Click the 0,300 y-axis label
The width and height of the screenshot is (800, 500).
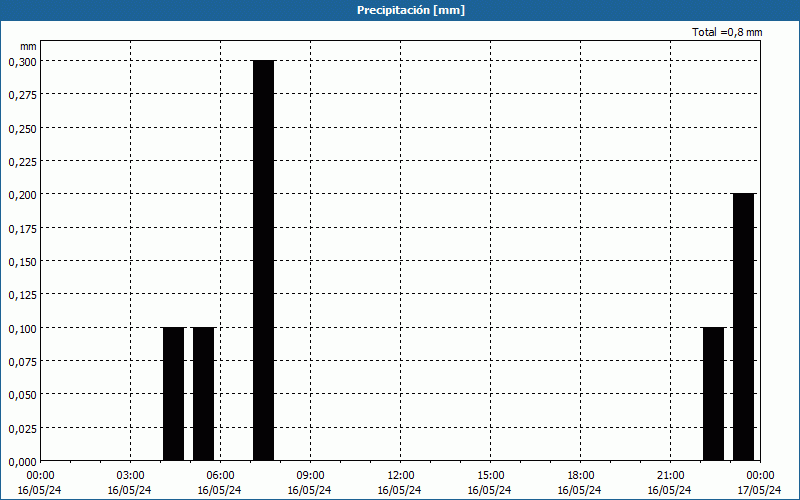pyautogui.click(x=22, y=62)
